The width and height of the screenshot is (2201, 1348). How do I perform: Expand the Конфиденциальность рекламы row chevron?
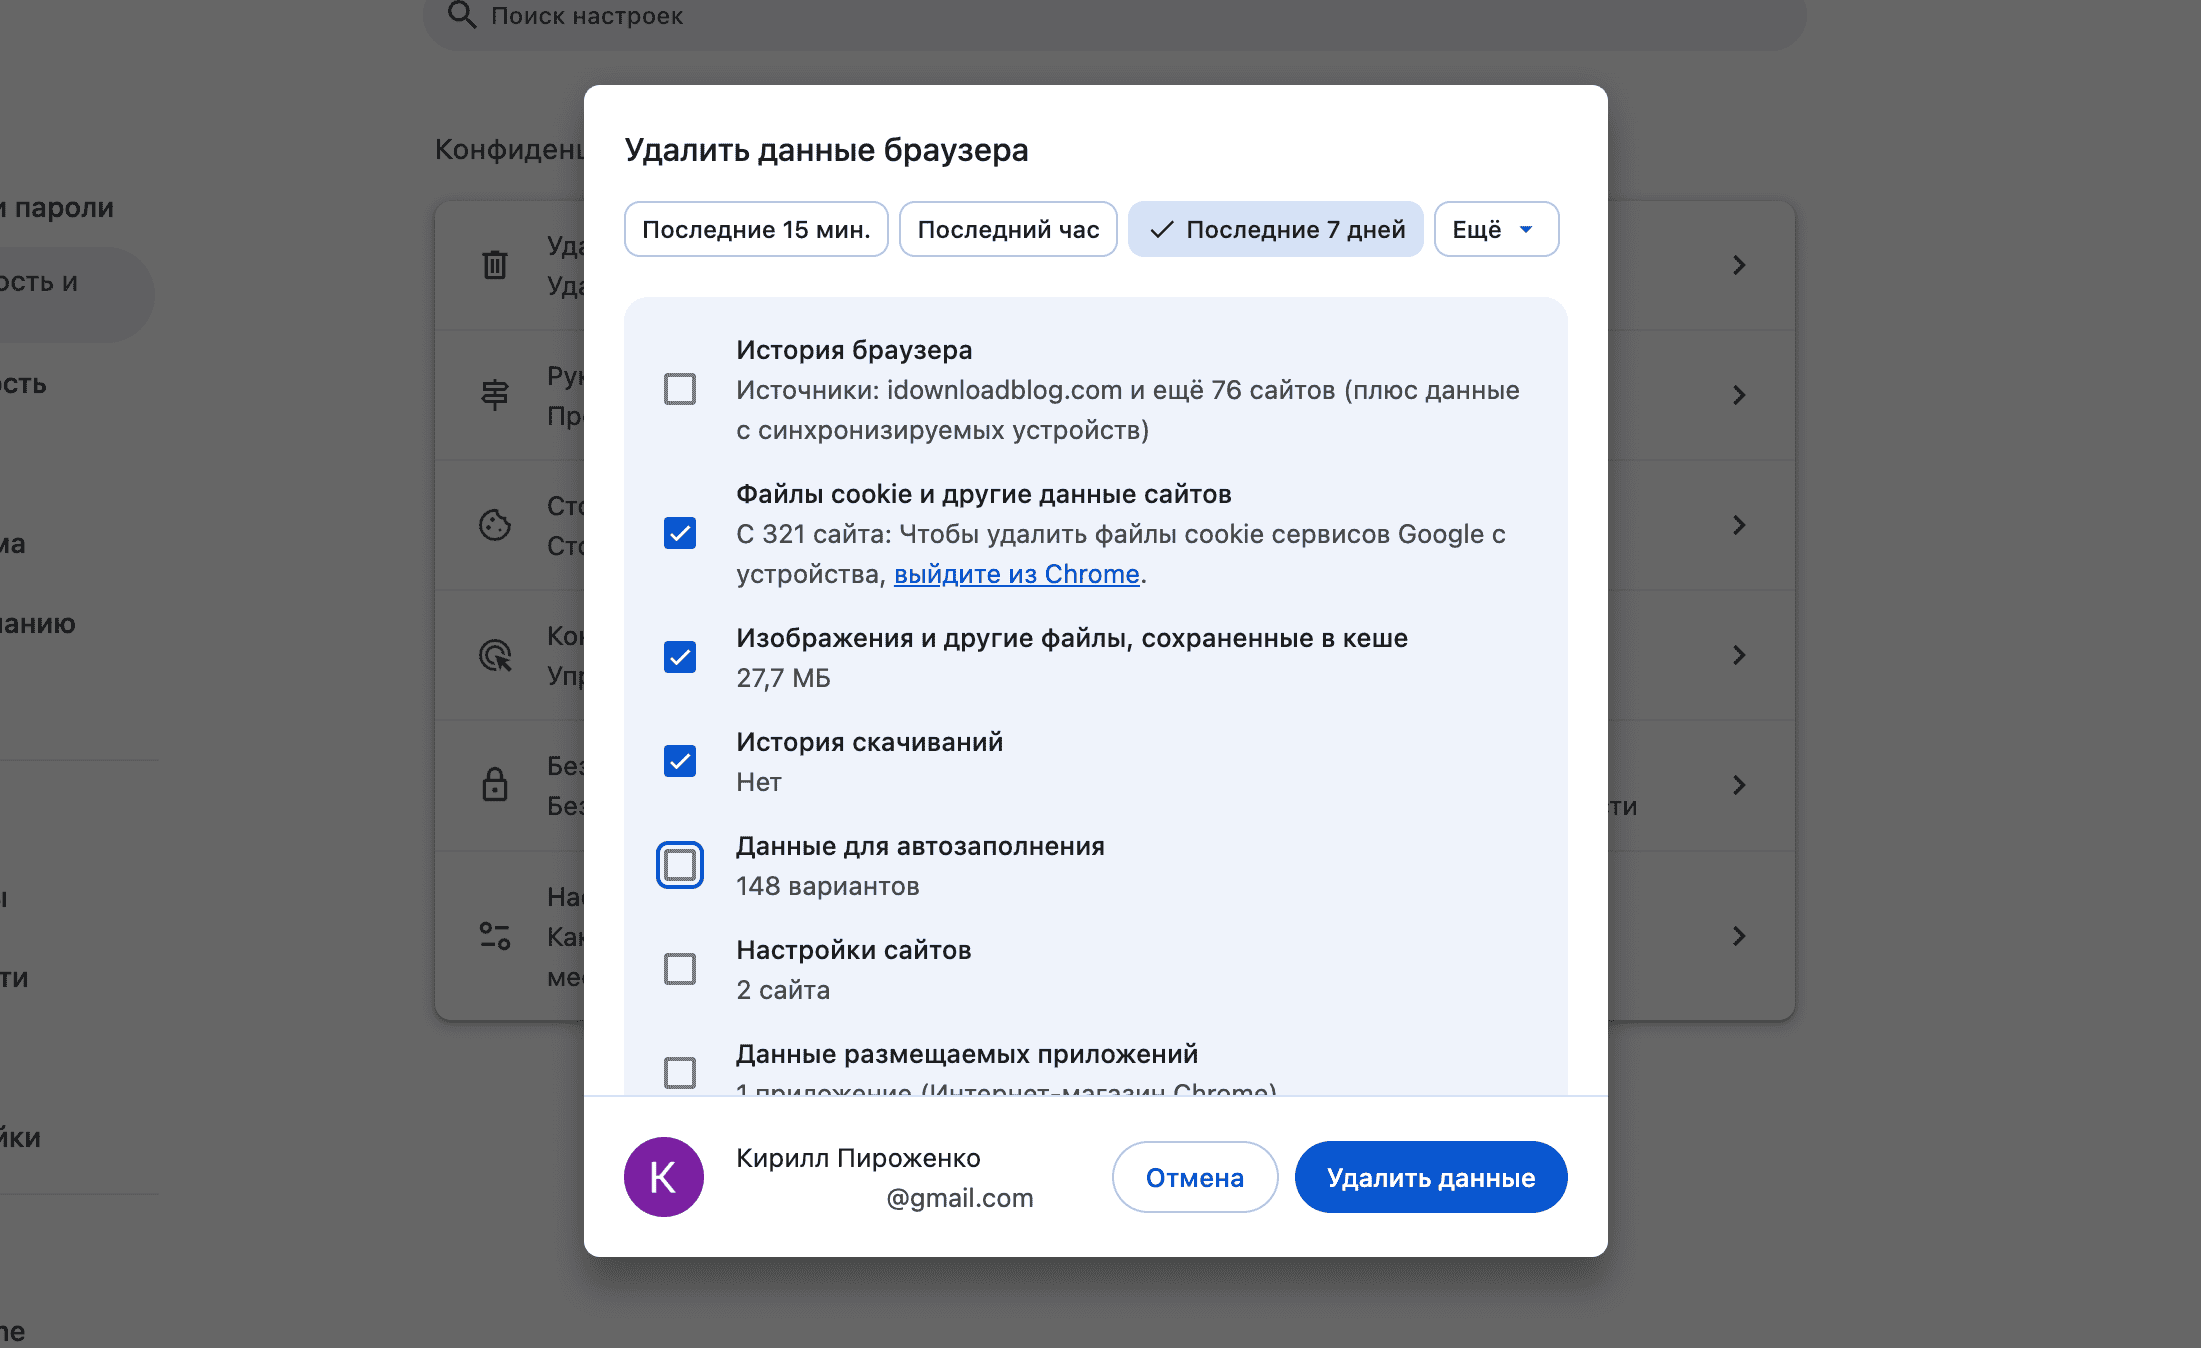point(1739,655)
